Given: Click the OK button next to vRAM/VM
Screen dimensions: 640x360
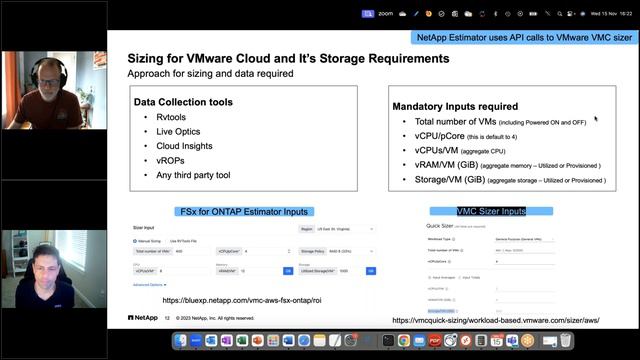Looking at the screenshot, I should click(288, 271).
